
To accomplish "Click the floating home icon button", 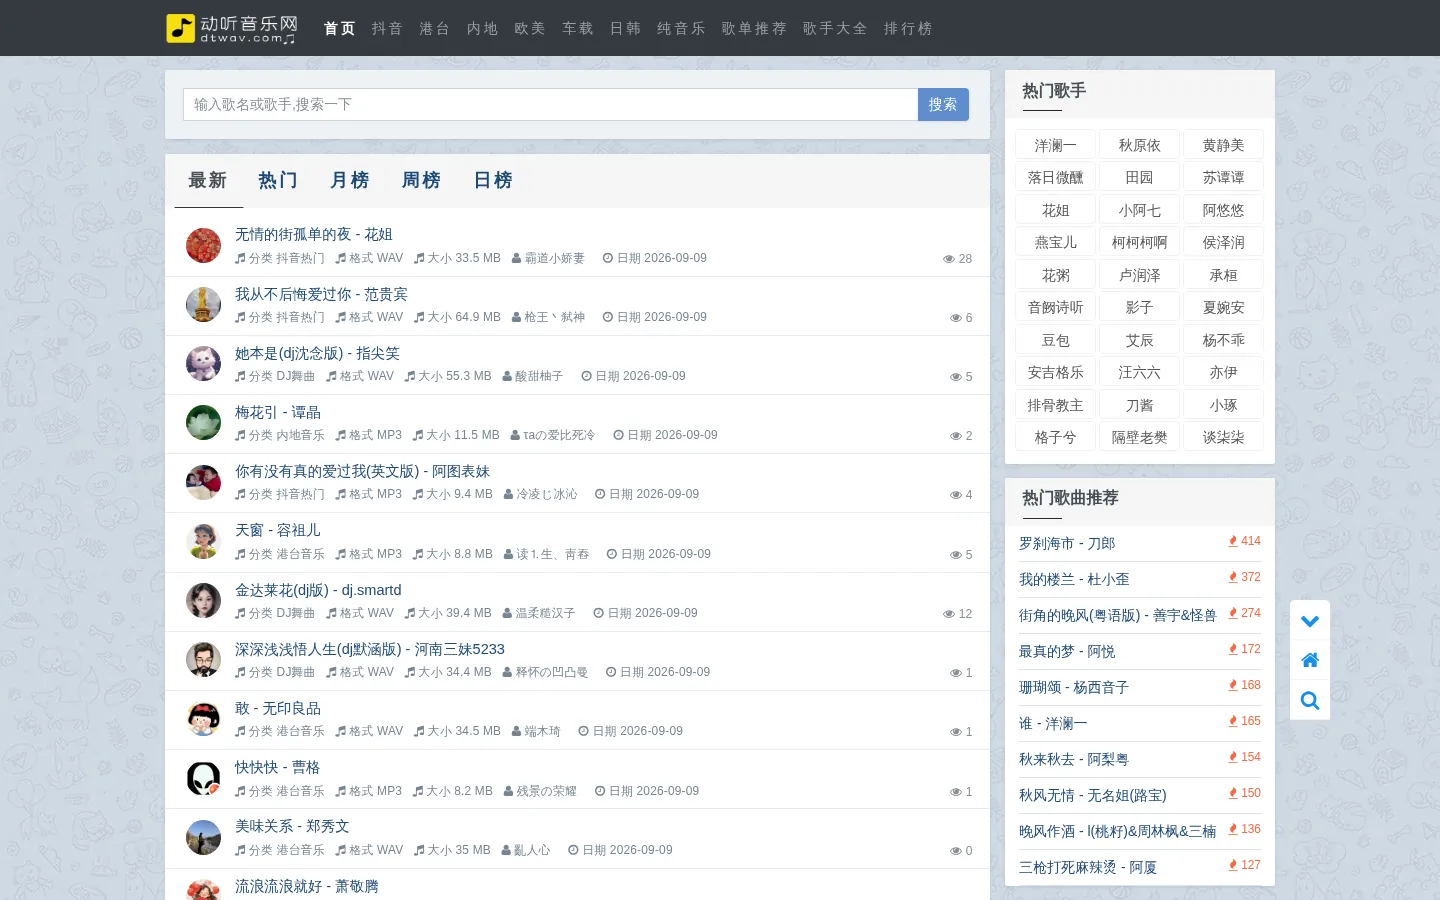I will pyautogui.click(x=1310, y=660).
